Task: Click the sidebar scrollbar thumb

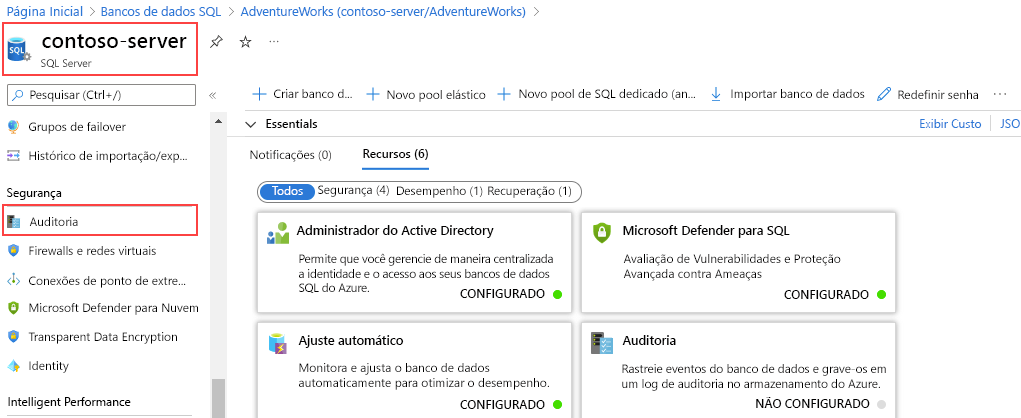Action: coord(218,398)
